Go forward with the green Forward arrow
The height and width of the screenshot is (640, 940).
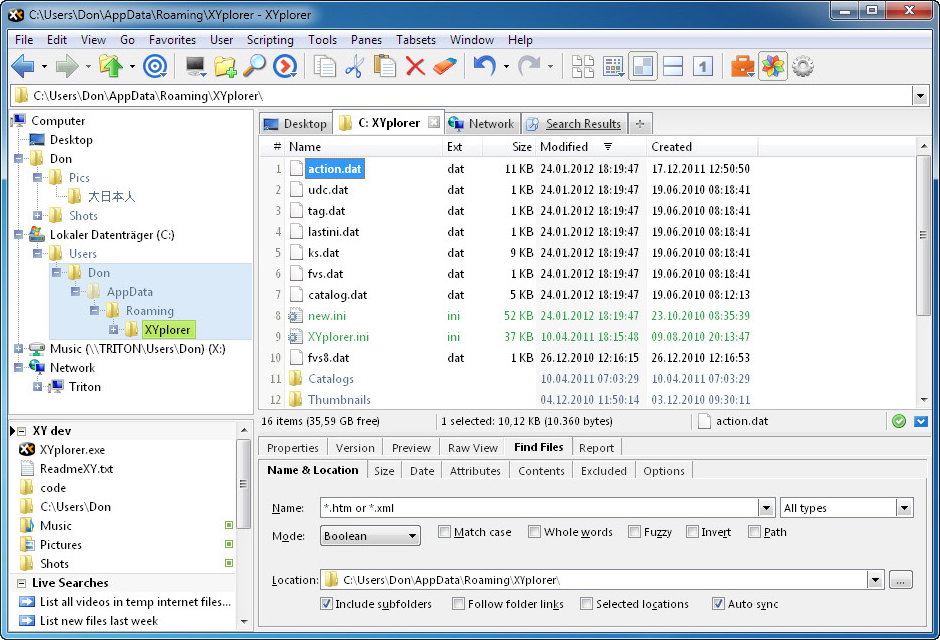coord(67,66)
